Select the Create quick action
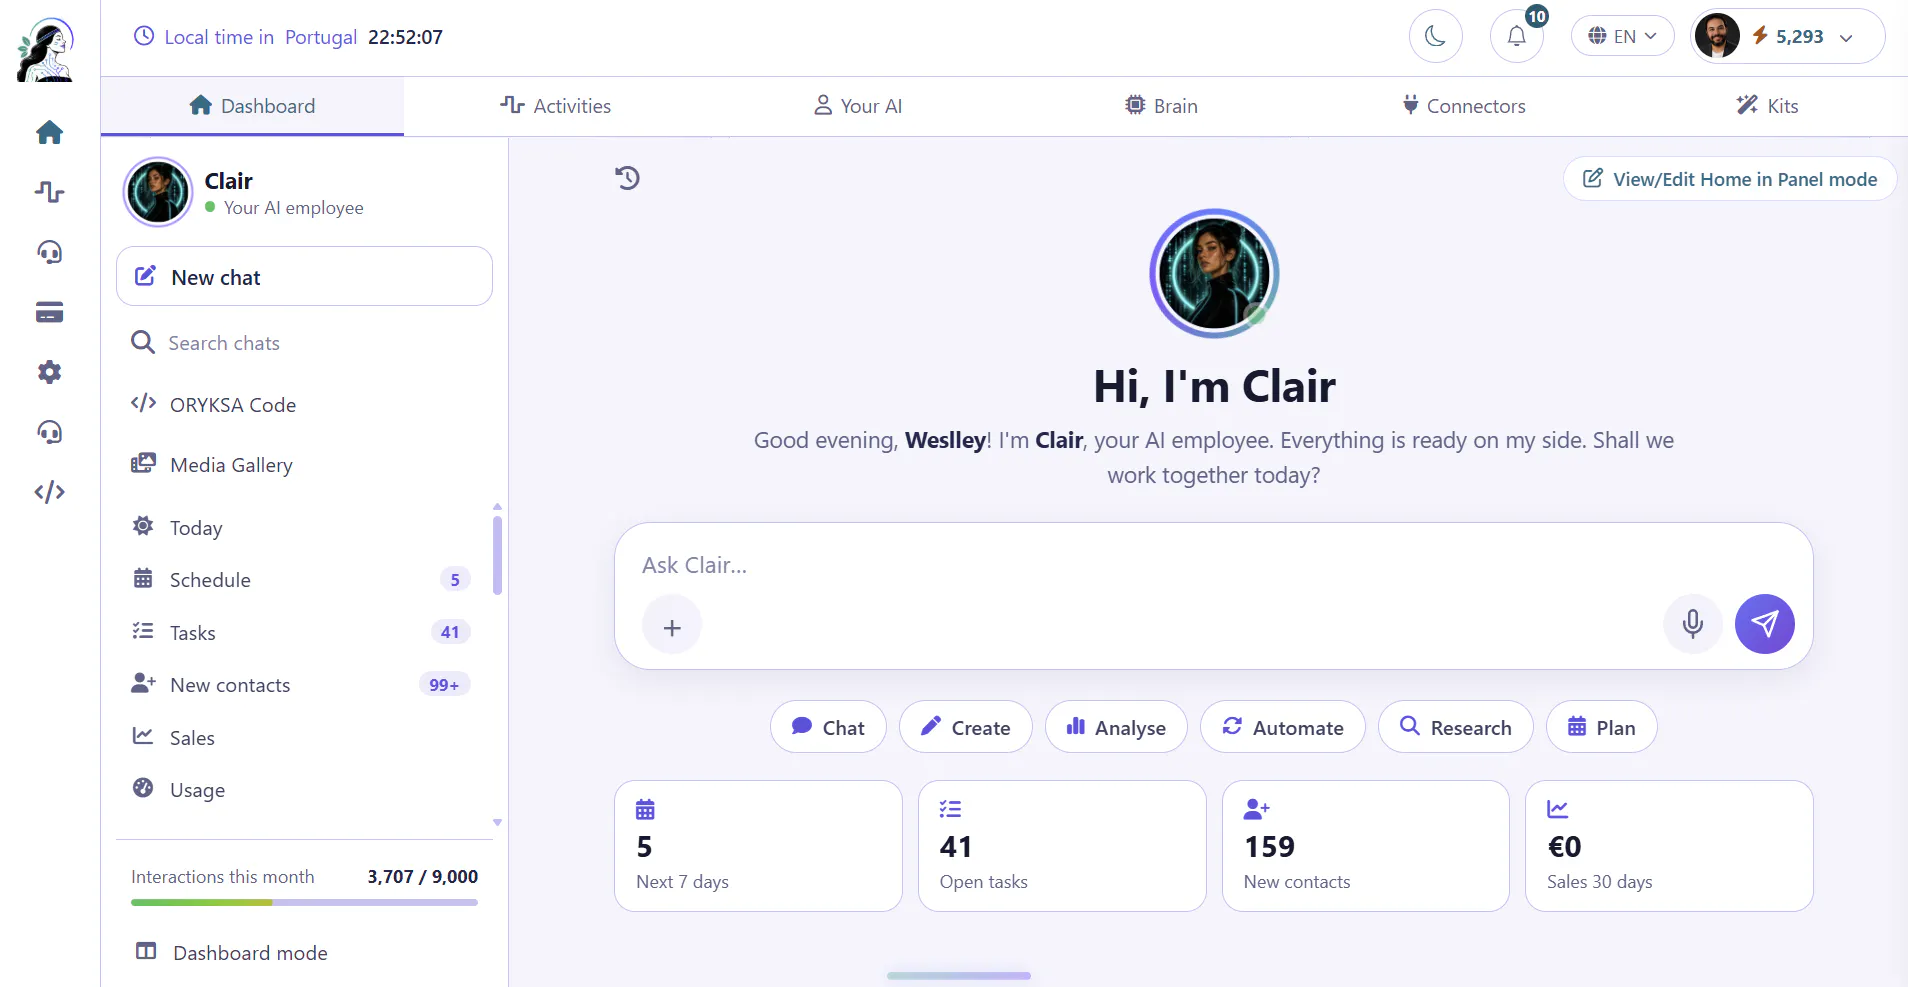This screenshot has height=987, width=1908. click(965, 727)
